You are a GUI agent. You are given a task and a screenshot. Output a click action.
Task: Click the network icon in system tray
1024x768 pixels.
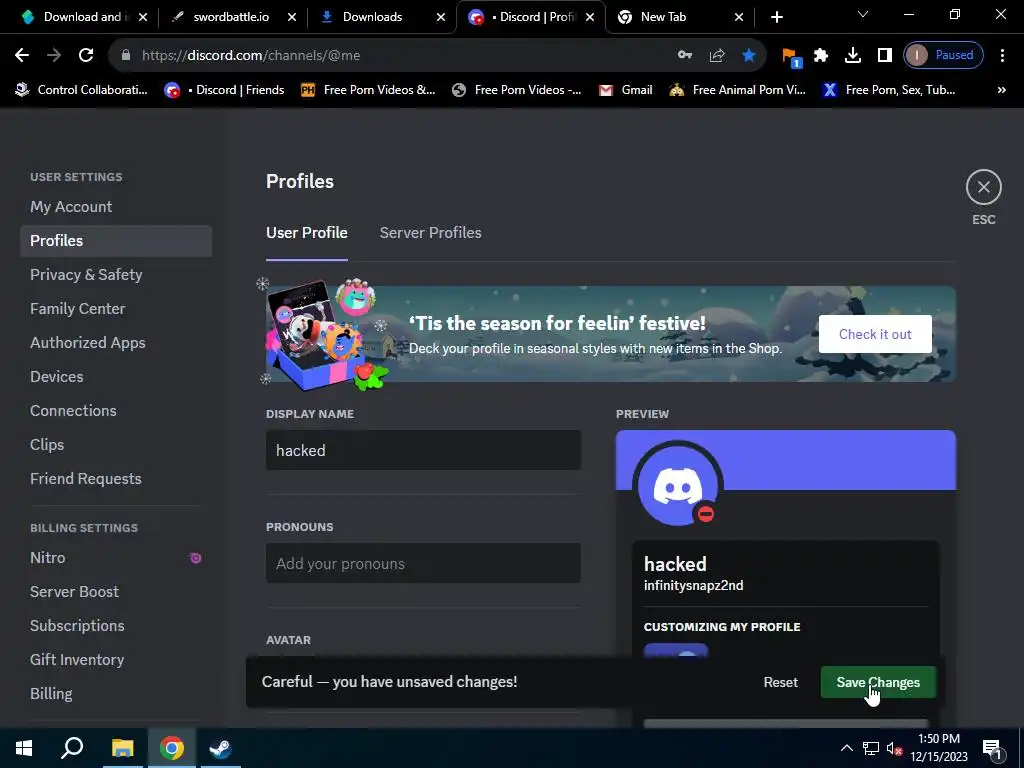(x=871, y=748)
